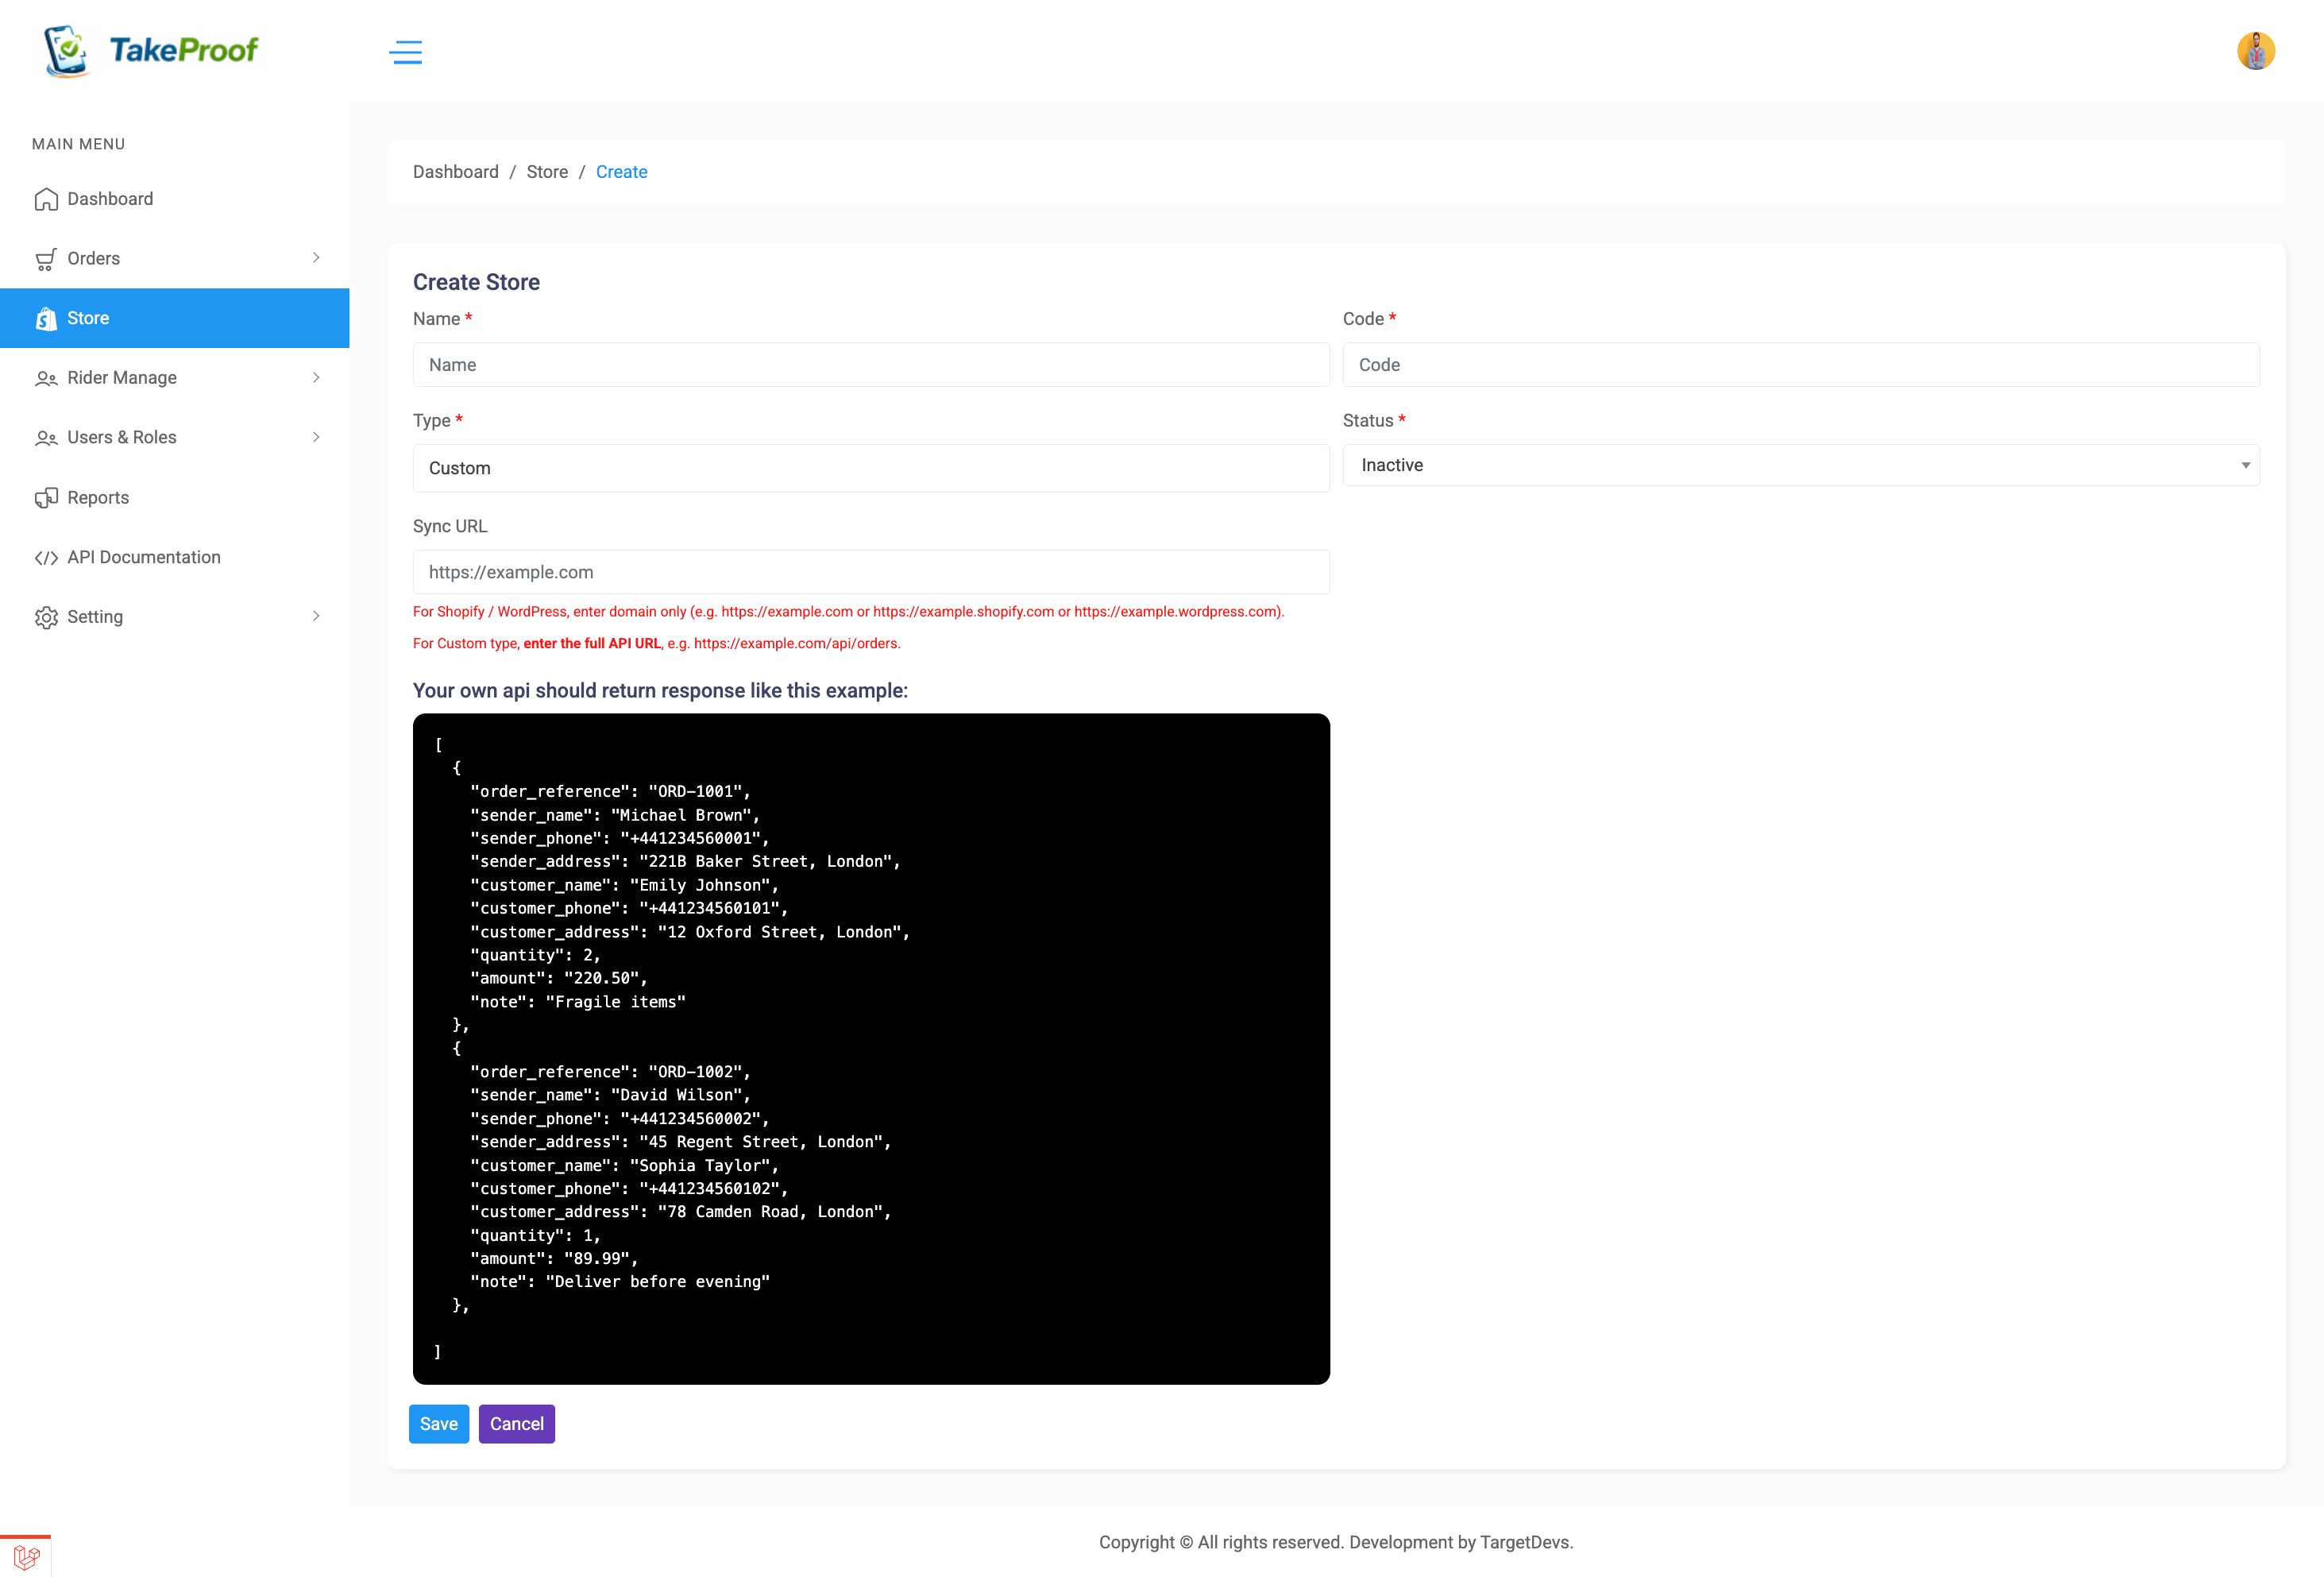Select the Store menu item
The width and height of the screenshot is (2324, 1577).
click(175, 318)
